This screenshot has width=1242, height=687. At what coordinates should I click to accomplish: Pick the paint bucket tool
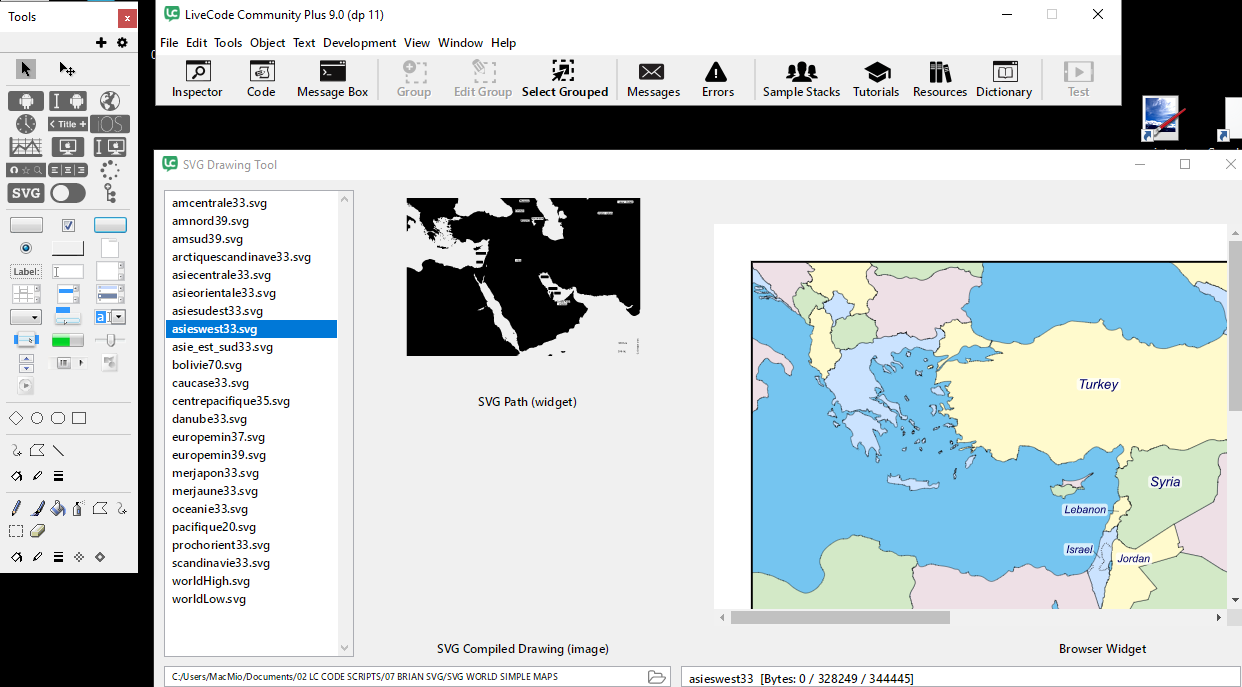(58, 508)
